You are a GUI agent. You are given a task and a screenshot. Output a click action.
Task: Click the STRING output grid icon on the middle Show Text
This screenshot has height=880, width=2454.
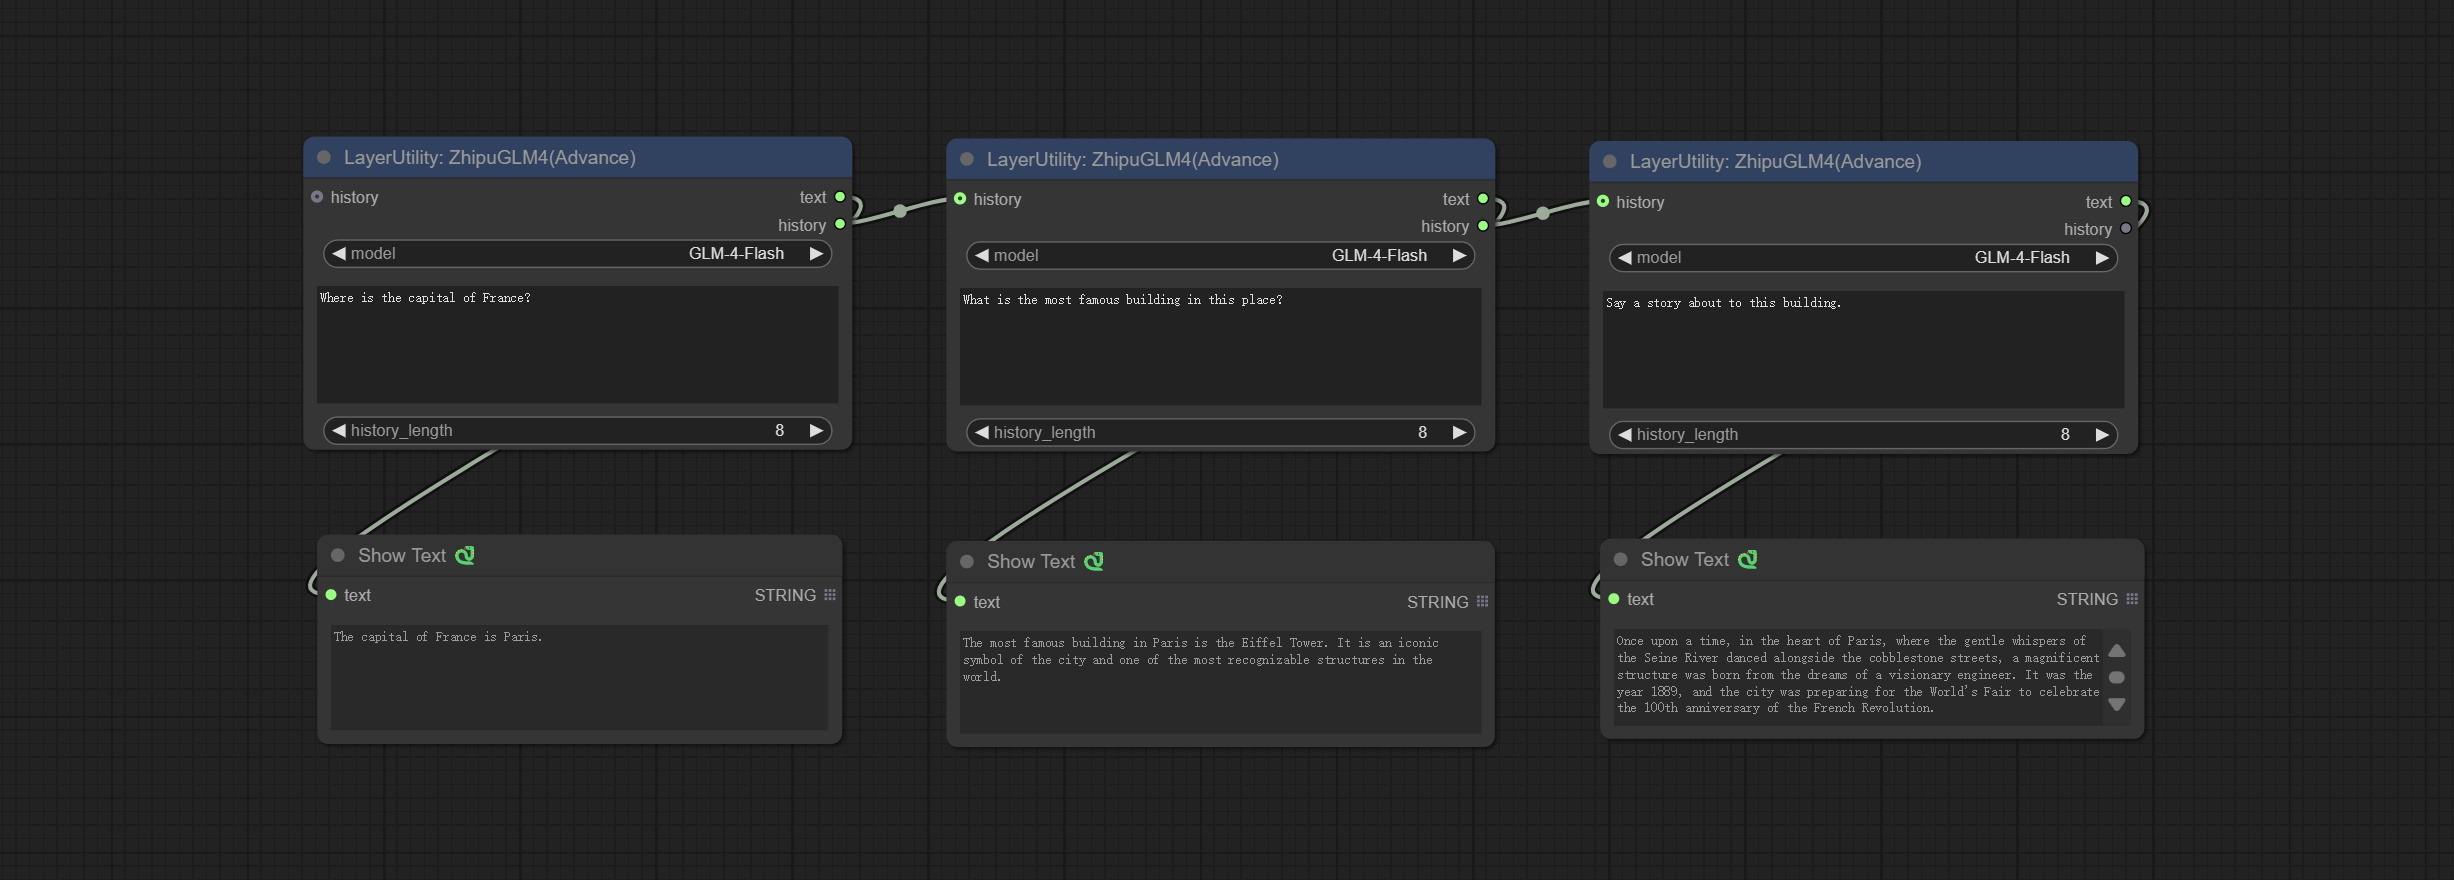pos(1482,602)
